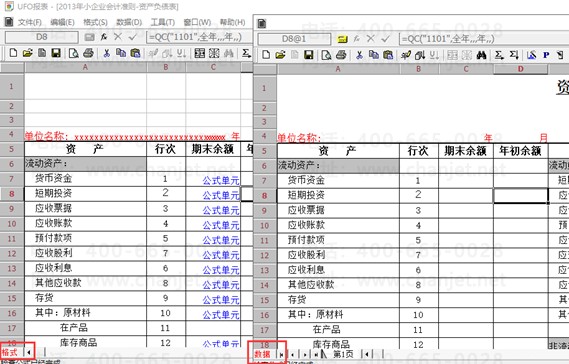Toggle the 格式 mode button at the bottom left

coord(10,352)
